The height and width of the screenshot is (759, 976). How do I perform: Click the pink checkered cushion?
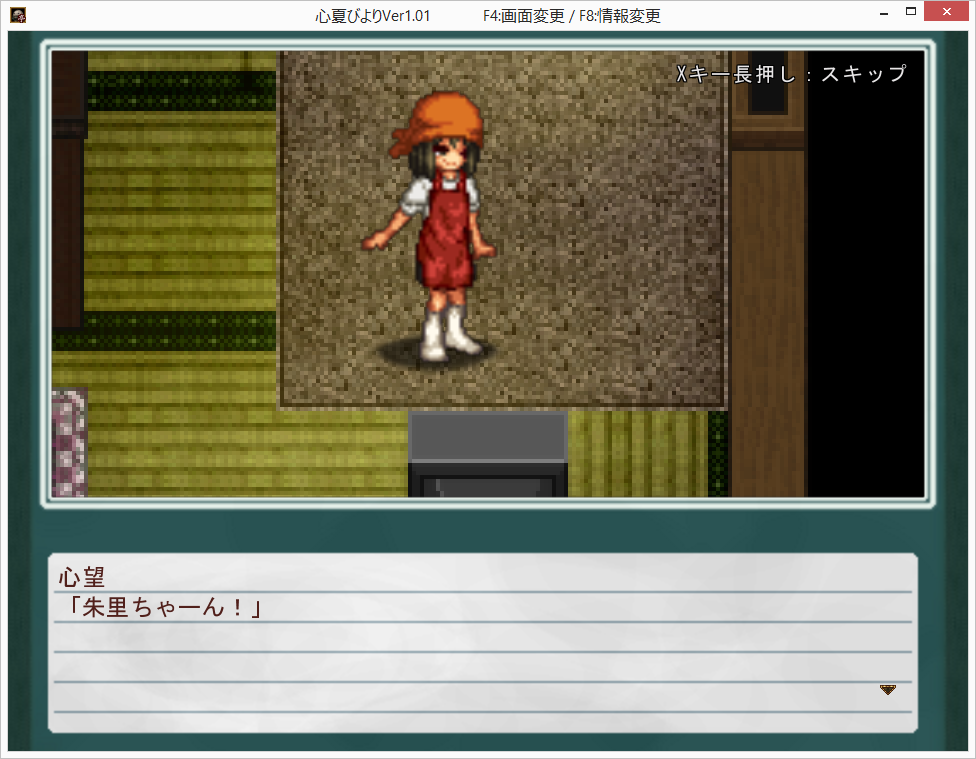[69, 443]
